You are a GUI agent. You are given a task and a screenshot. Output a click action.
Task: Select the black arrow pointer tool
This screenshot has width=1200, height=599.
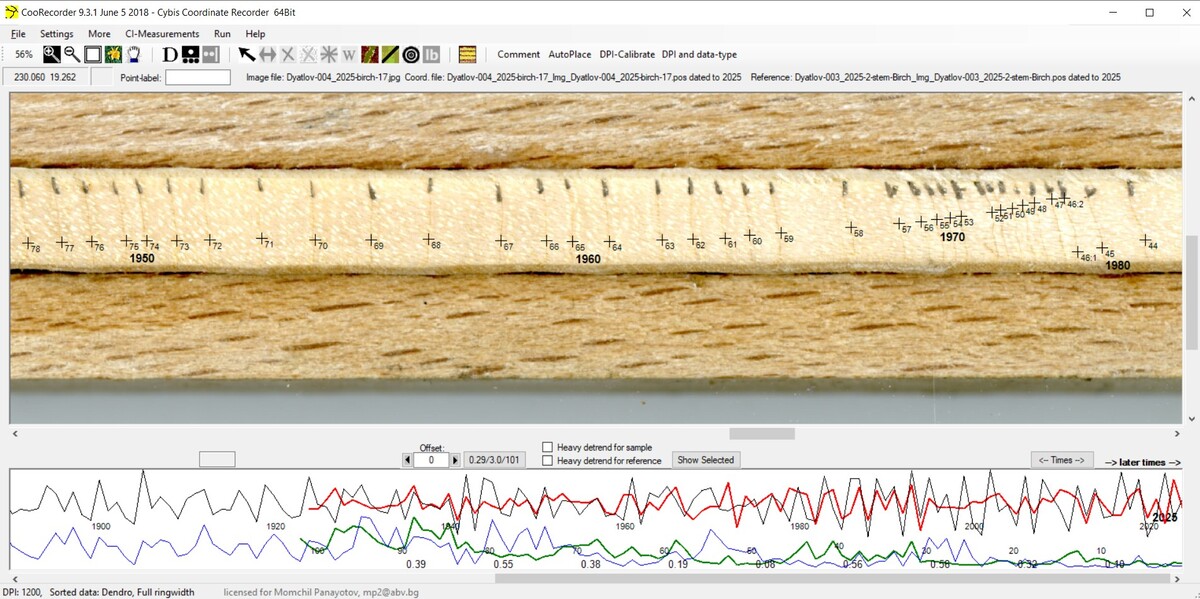pyautogui.click(x=246, y=54)
